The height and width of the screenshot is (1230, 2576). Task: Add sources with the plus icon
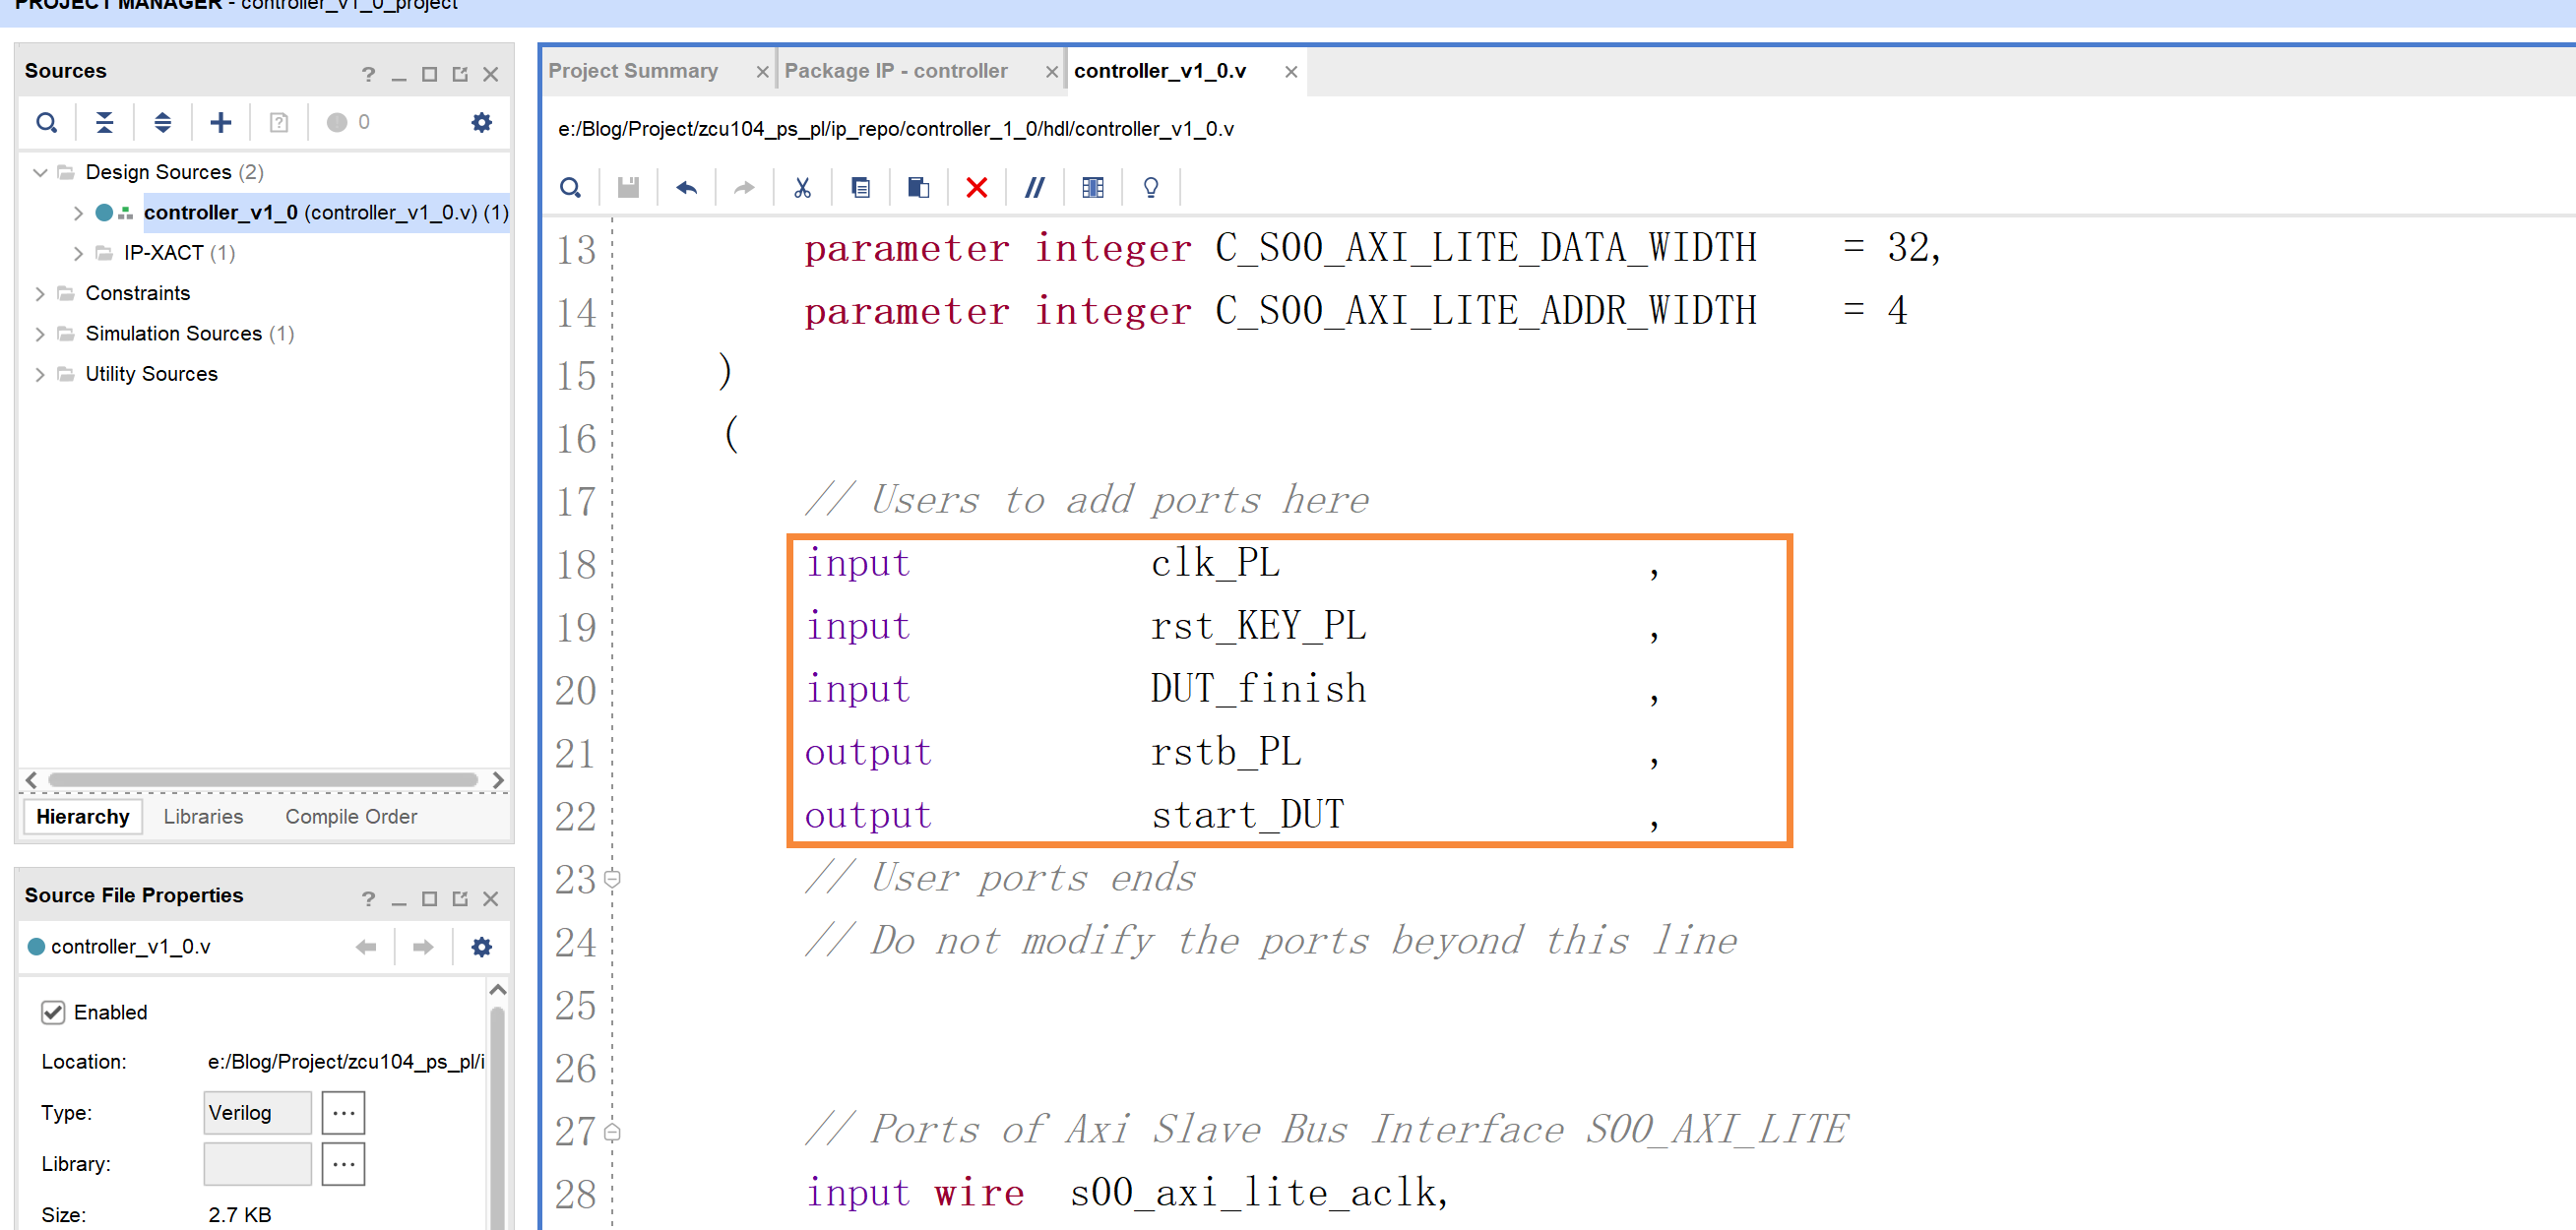click(x=220, y=122)
